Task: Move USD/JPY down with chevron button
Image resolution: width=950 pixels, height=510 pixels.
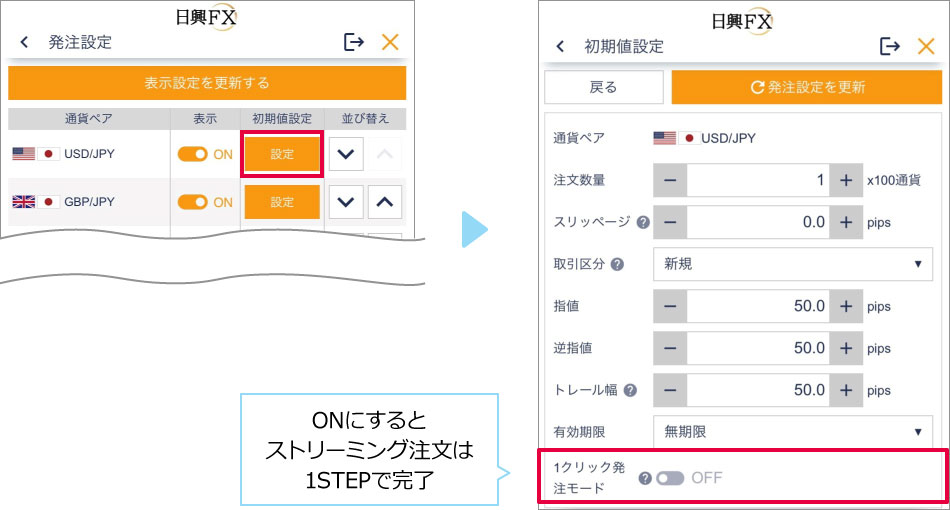Action: 346,154
